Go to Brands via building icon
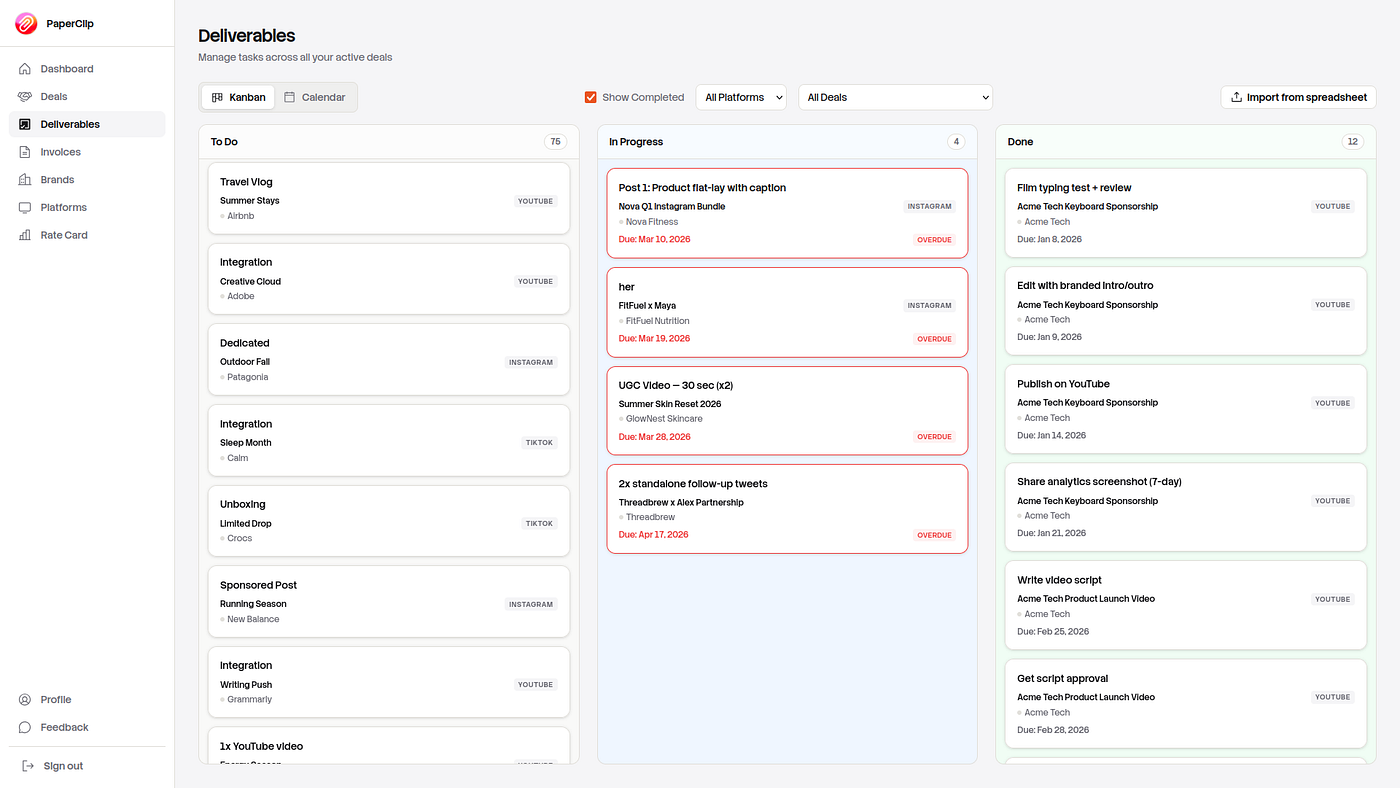1400x788 pixels. point(25,180)
